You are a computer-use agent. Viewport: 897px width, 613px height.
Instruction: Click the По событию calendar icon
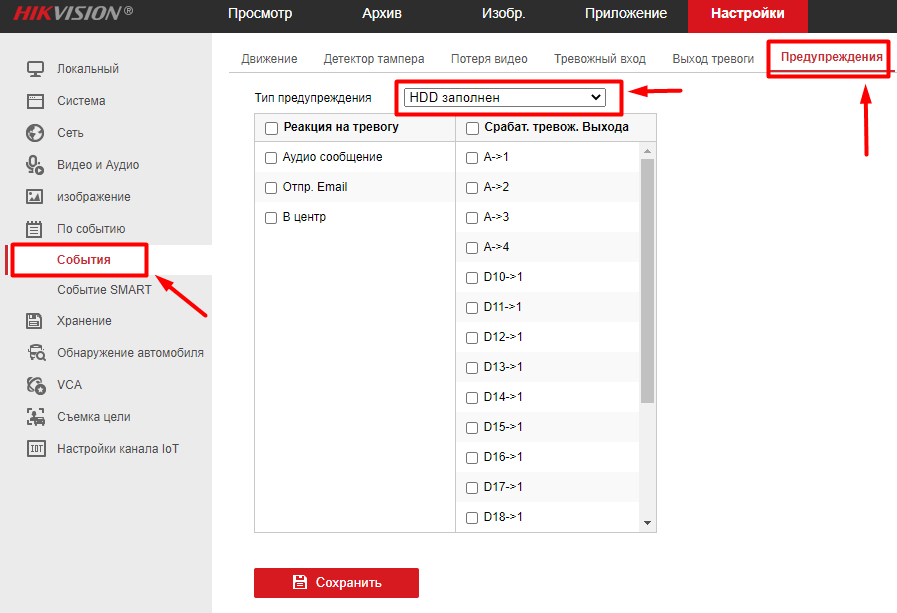pyautogui.click(x=35, y=229)
